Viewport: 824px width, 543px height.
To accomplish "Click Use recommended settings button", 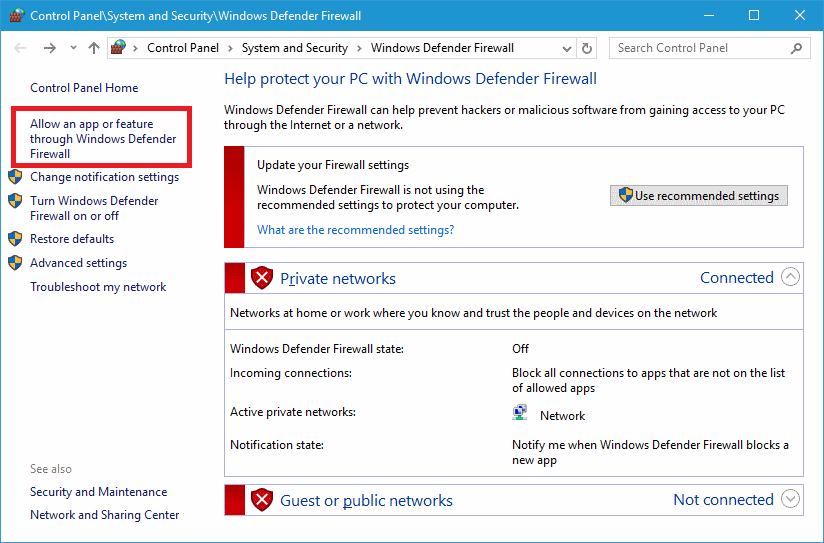I will coord(698,196).
